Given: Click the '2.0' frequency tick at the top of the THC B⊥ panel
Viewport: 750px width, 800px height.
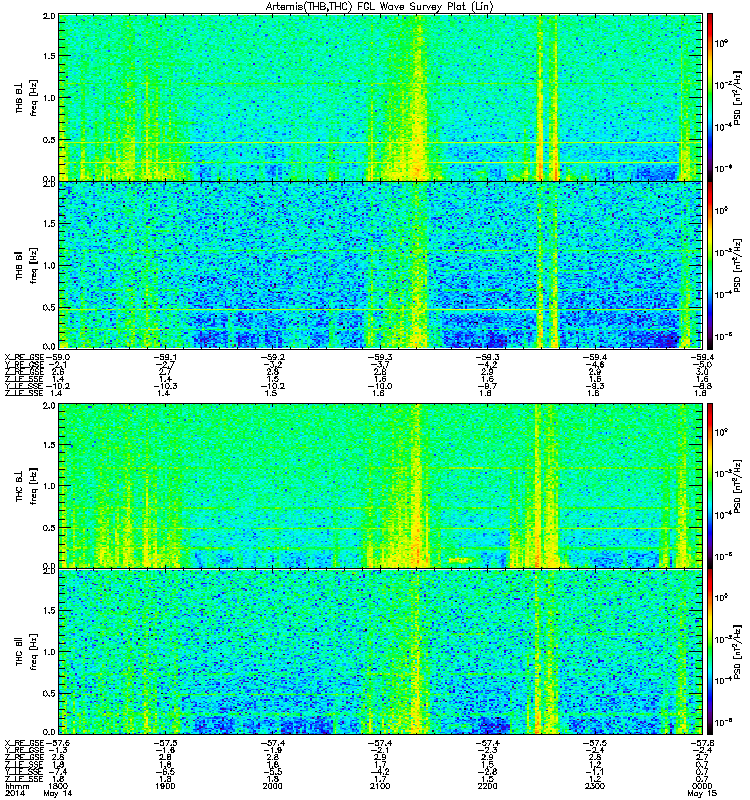Looking at the screenshot, I should click(x=49, y=405).
